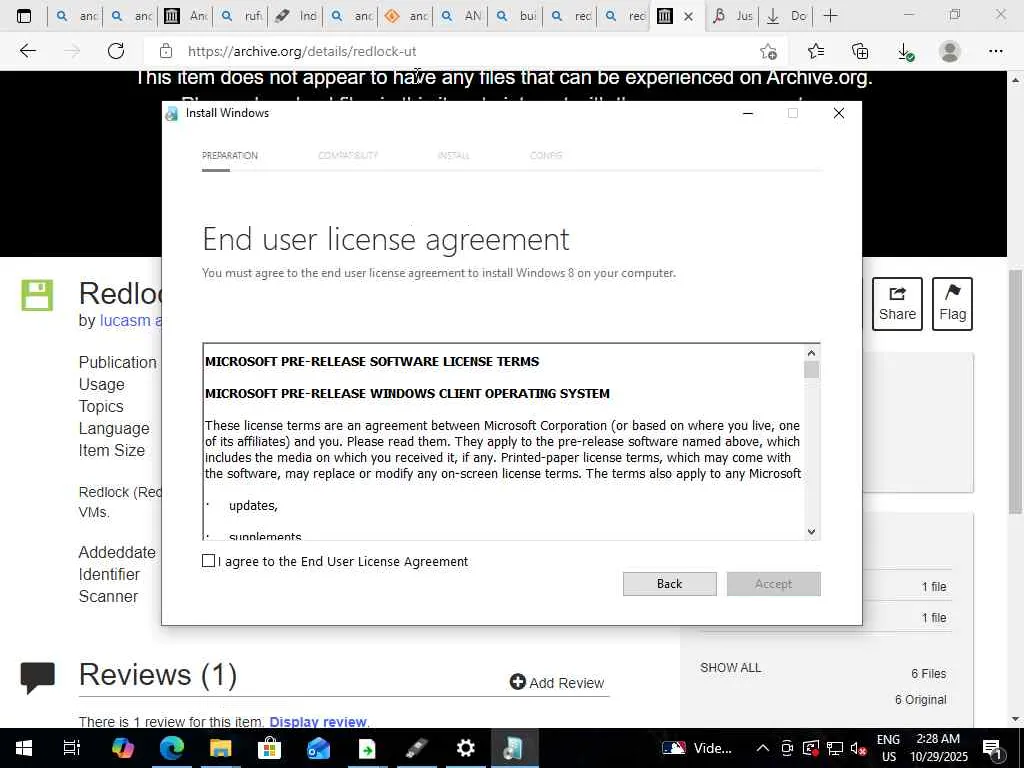Click the Install Windows title bar icon

click(172, 114)
